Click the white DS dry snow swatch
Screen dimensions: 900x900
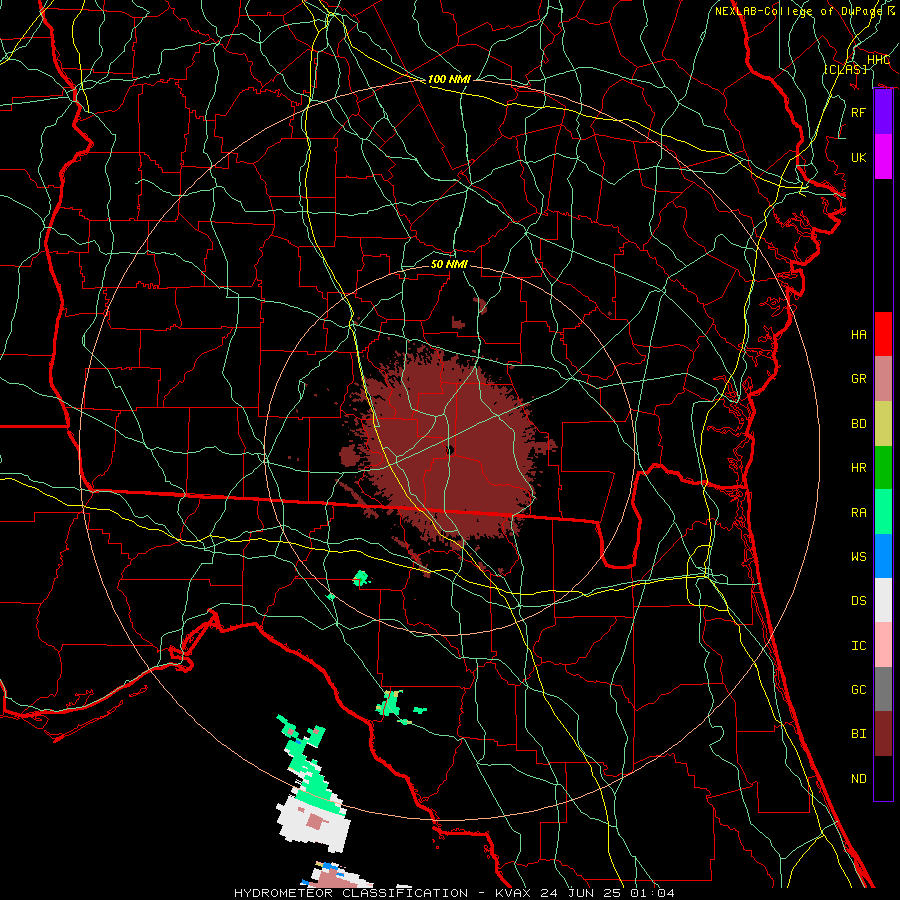[883, 600]
